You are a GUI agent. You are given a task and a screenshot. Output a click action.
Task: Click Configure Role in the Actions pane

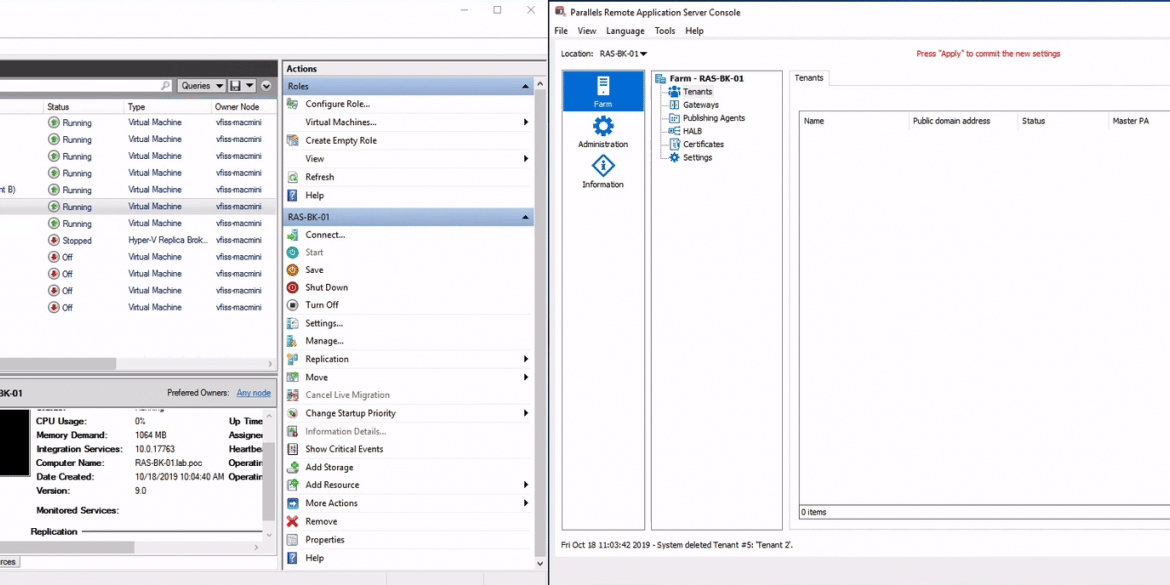point(337,104)
